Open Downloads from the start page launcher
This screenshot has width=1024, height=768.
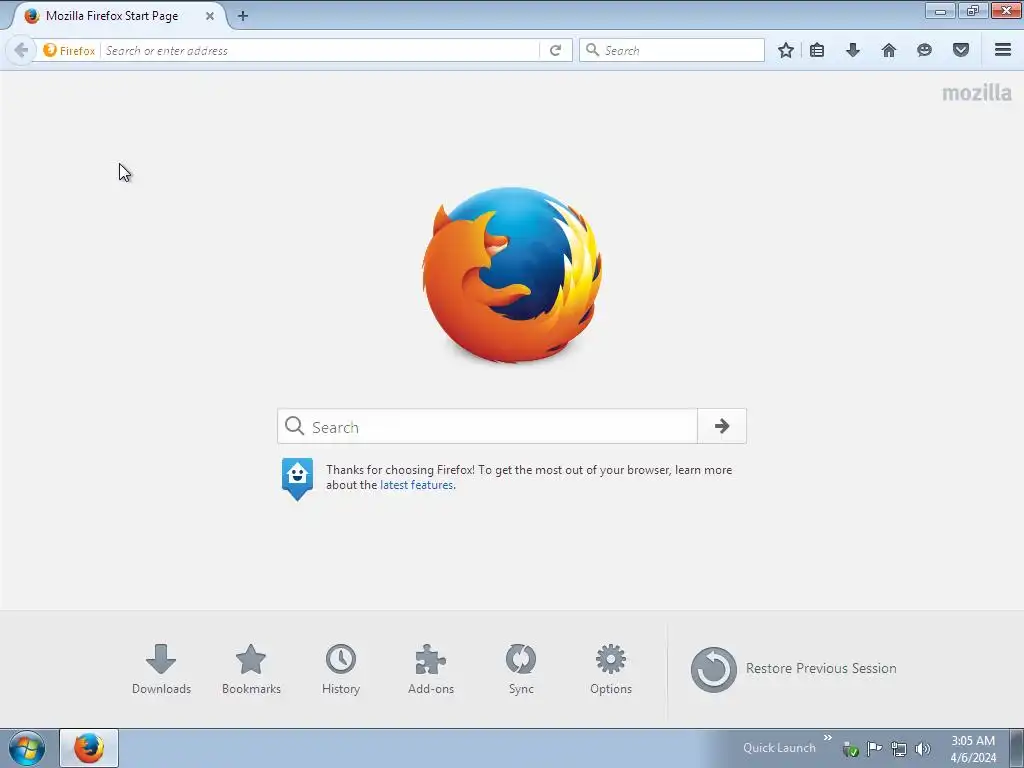161,669
